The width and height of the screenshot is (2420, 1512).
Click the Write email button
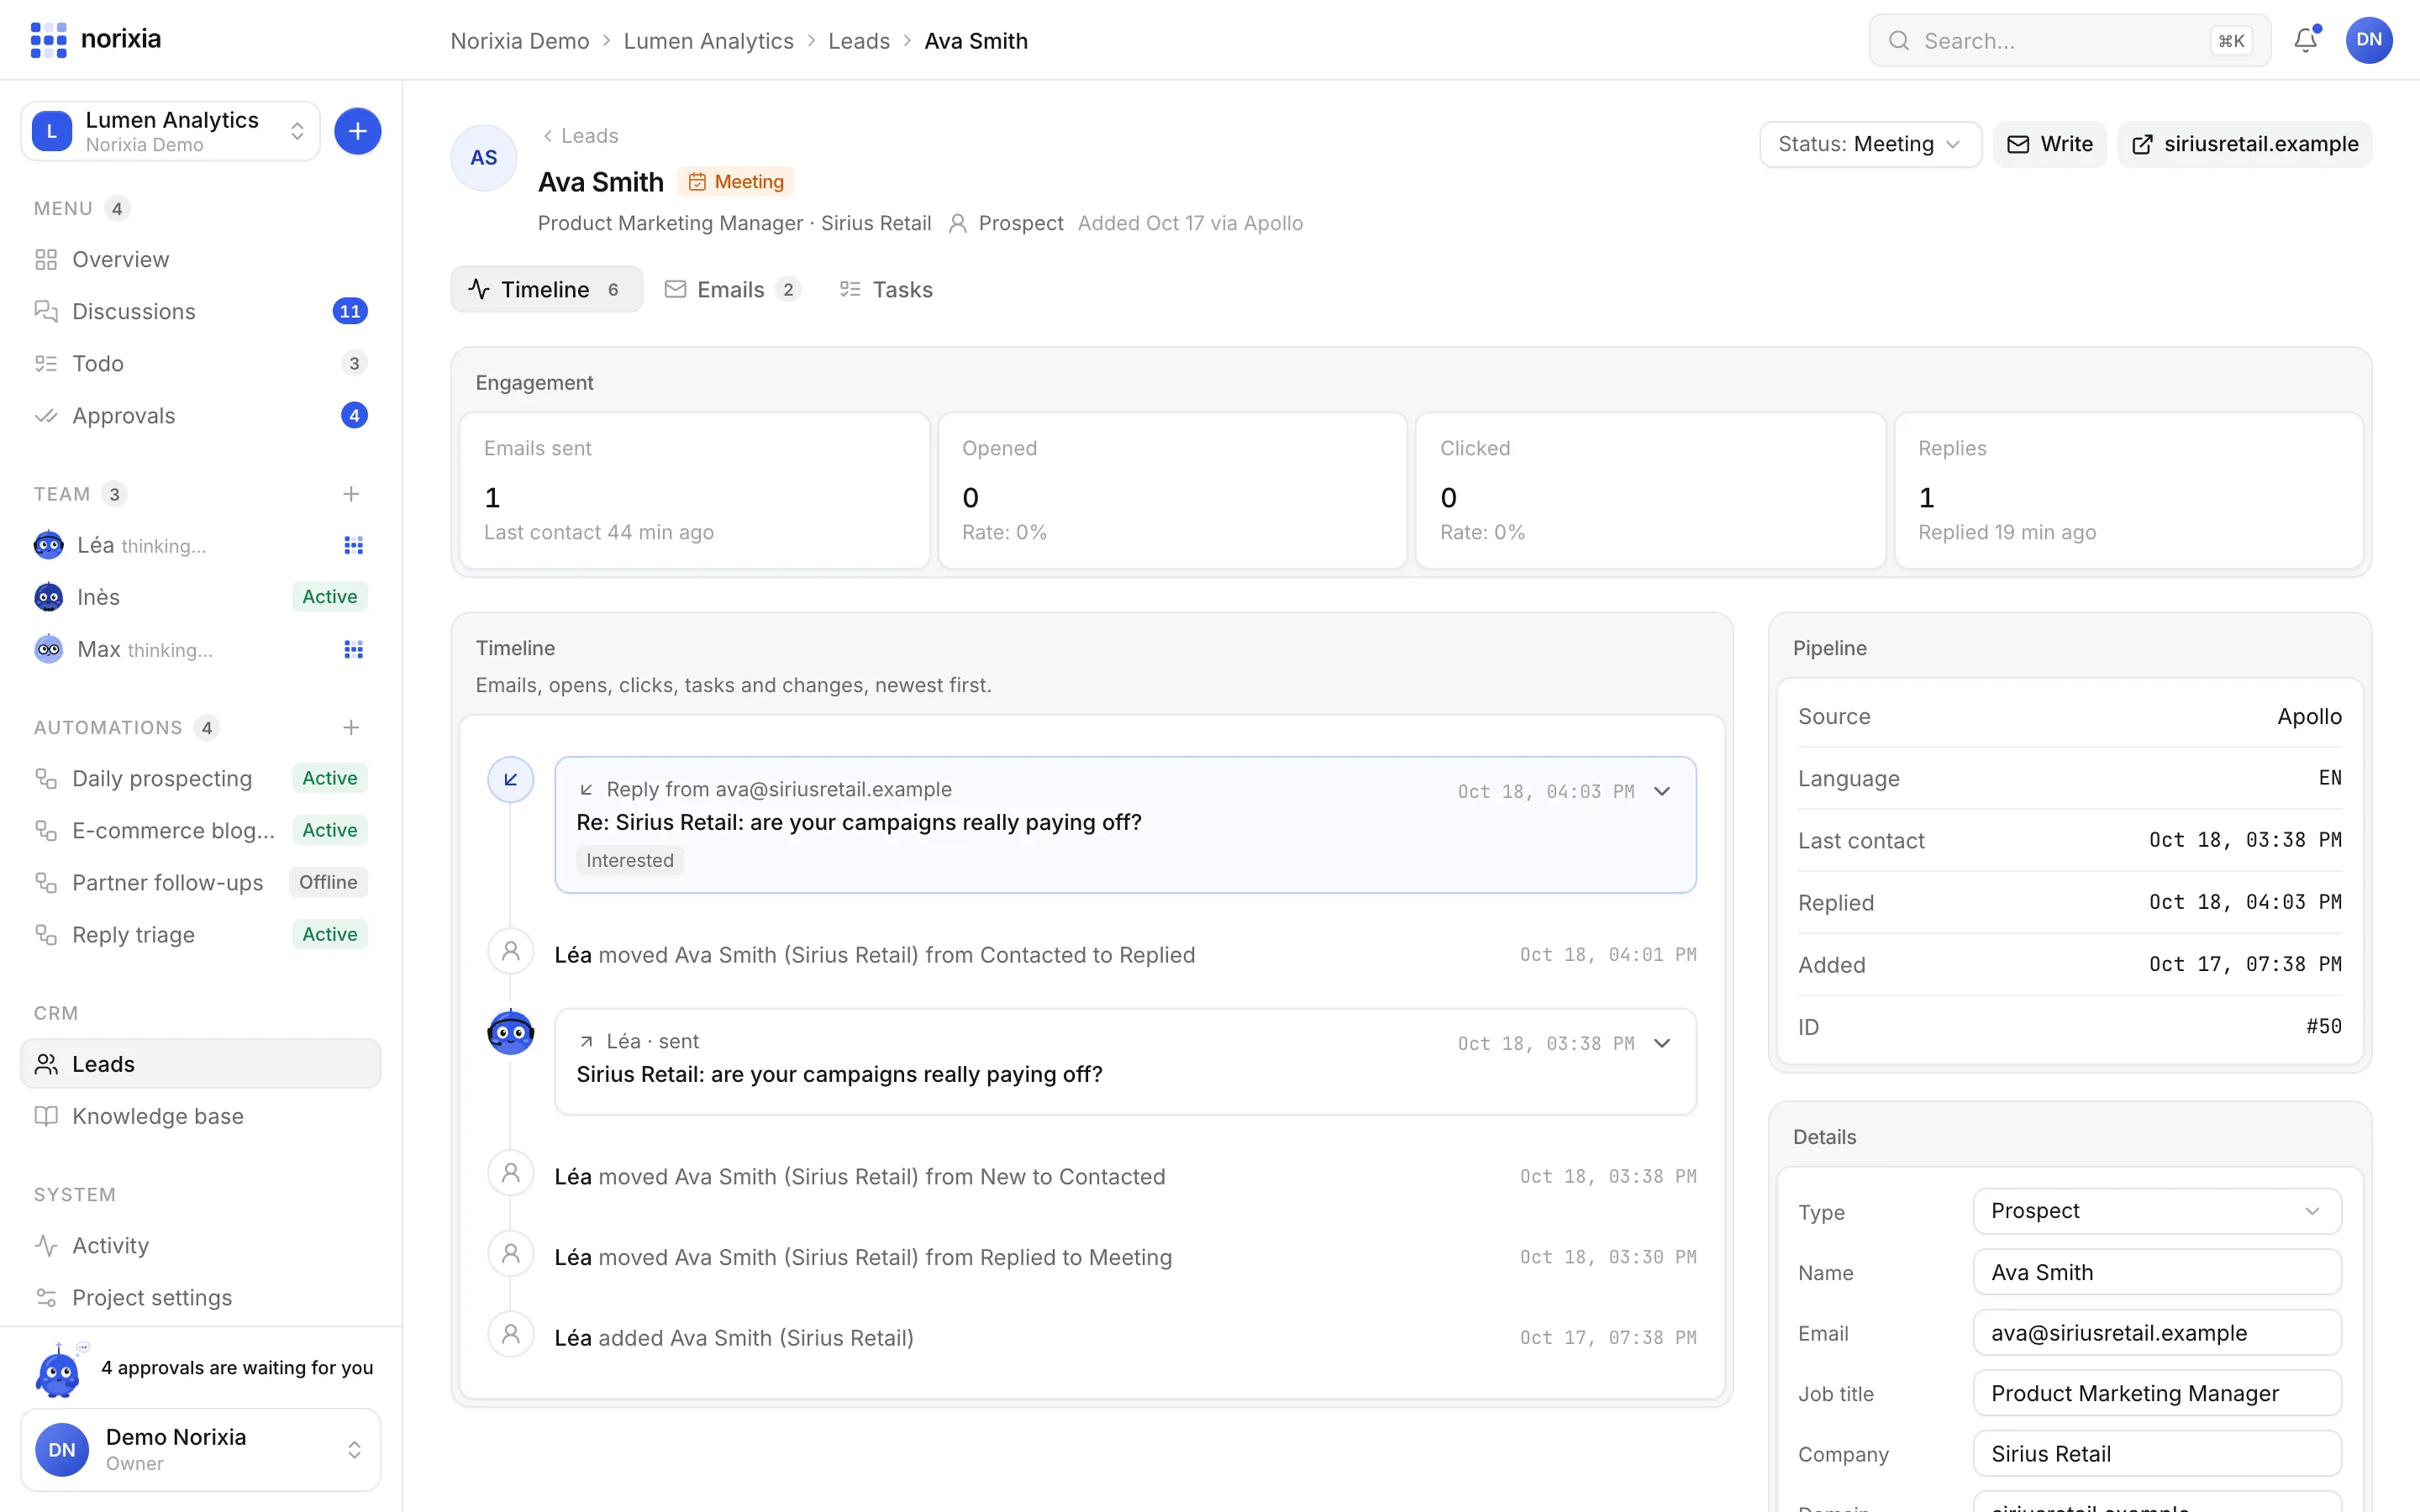(x=2050, y=144)
